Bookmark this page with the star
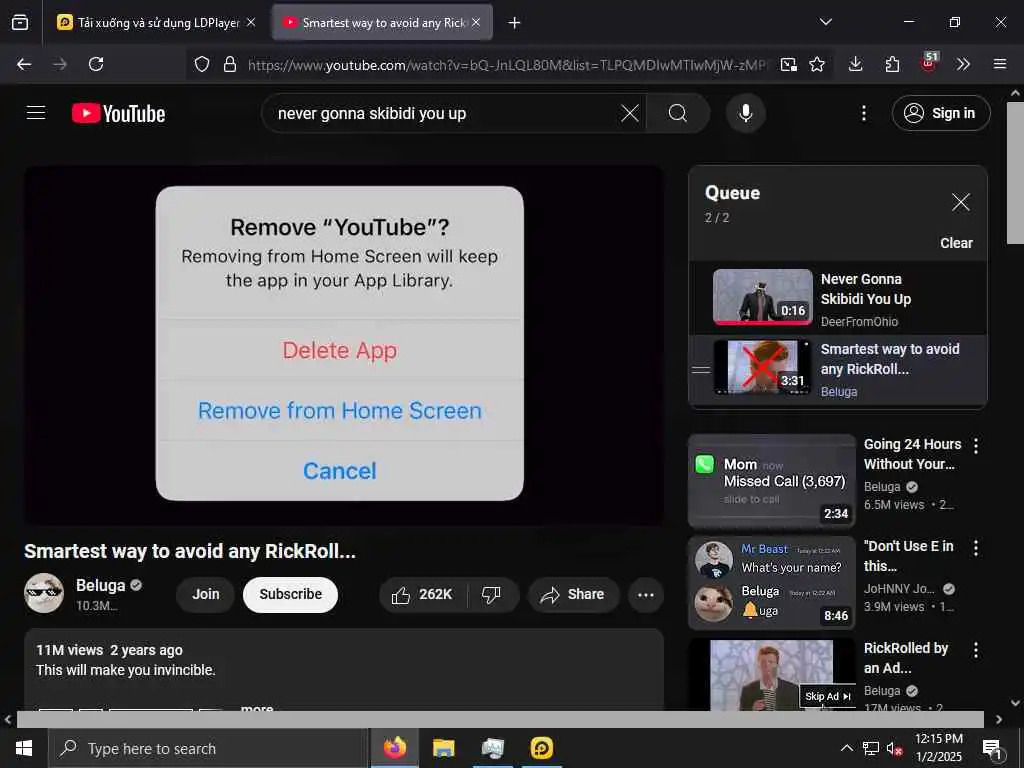1024x768 pixels. pos(817,64)
